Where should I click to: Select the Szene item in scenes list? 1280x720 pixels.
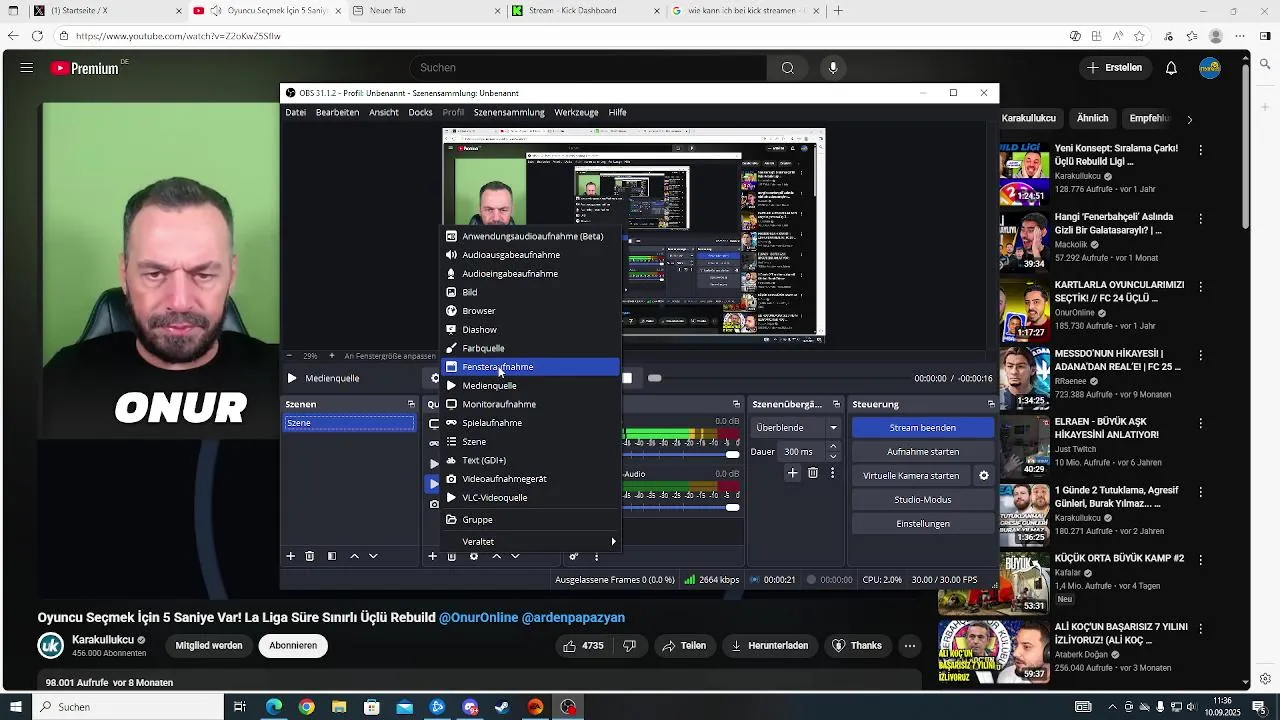coord(349,423)
